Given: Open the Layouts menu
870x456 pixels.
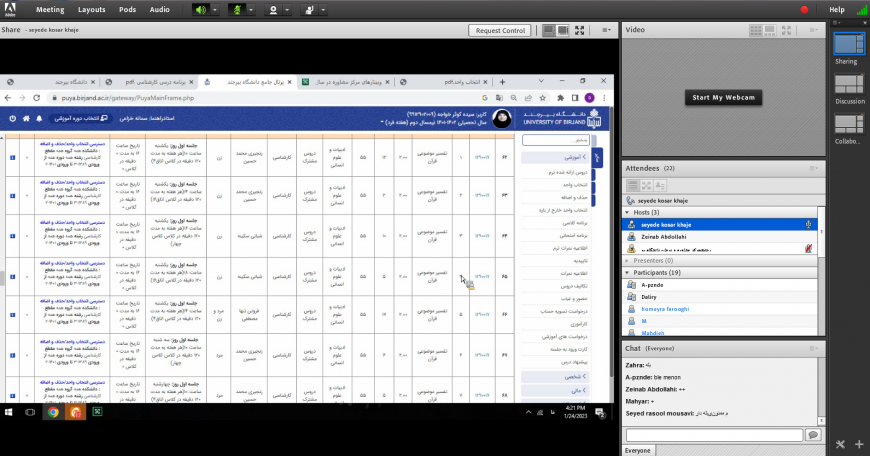Looking at the screenshot, I should (x=92, y=9).
